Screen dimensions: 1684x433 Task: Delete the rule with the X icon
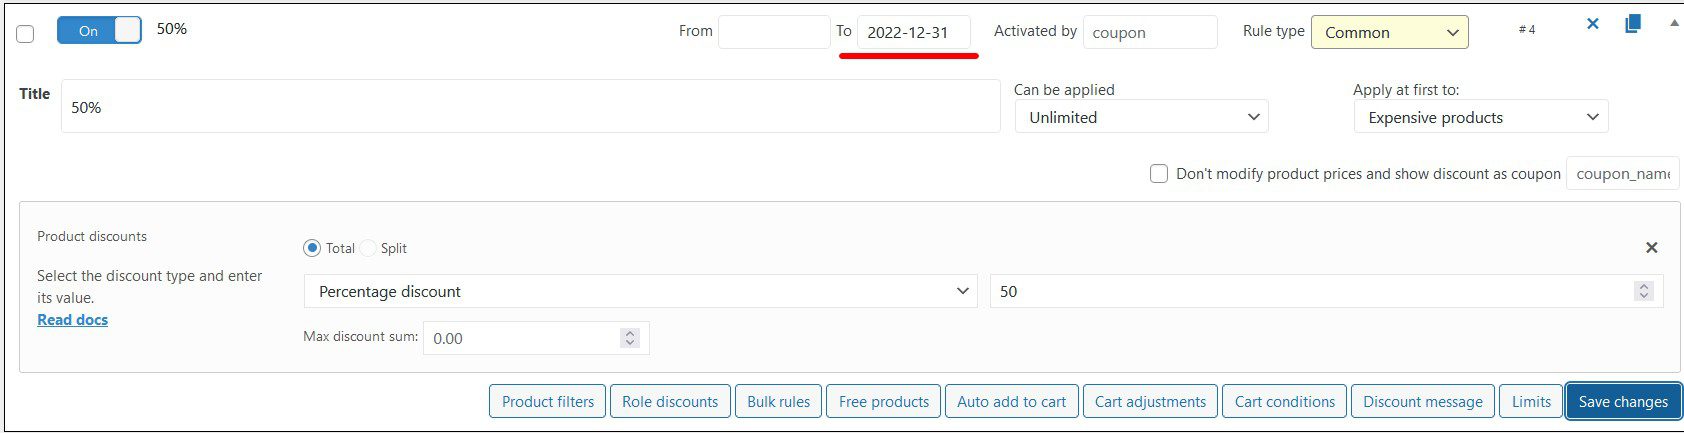click(x=1593, y=24)
